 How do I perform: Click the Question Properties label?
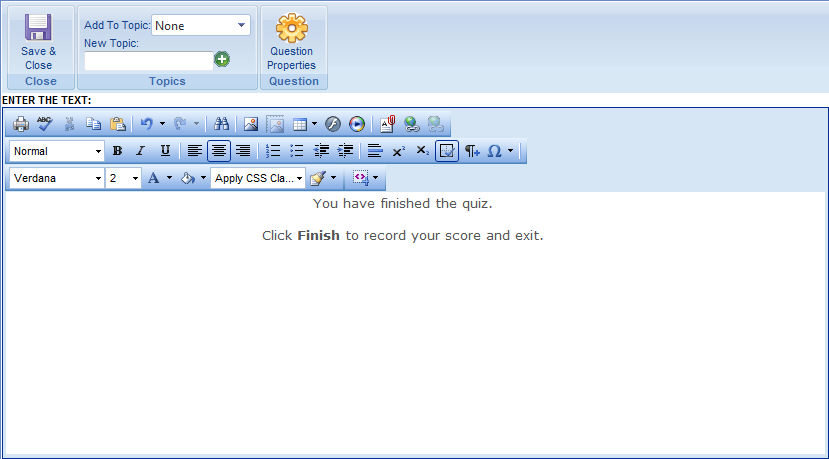coord(291,58)
